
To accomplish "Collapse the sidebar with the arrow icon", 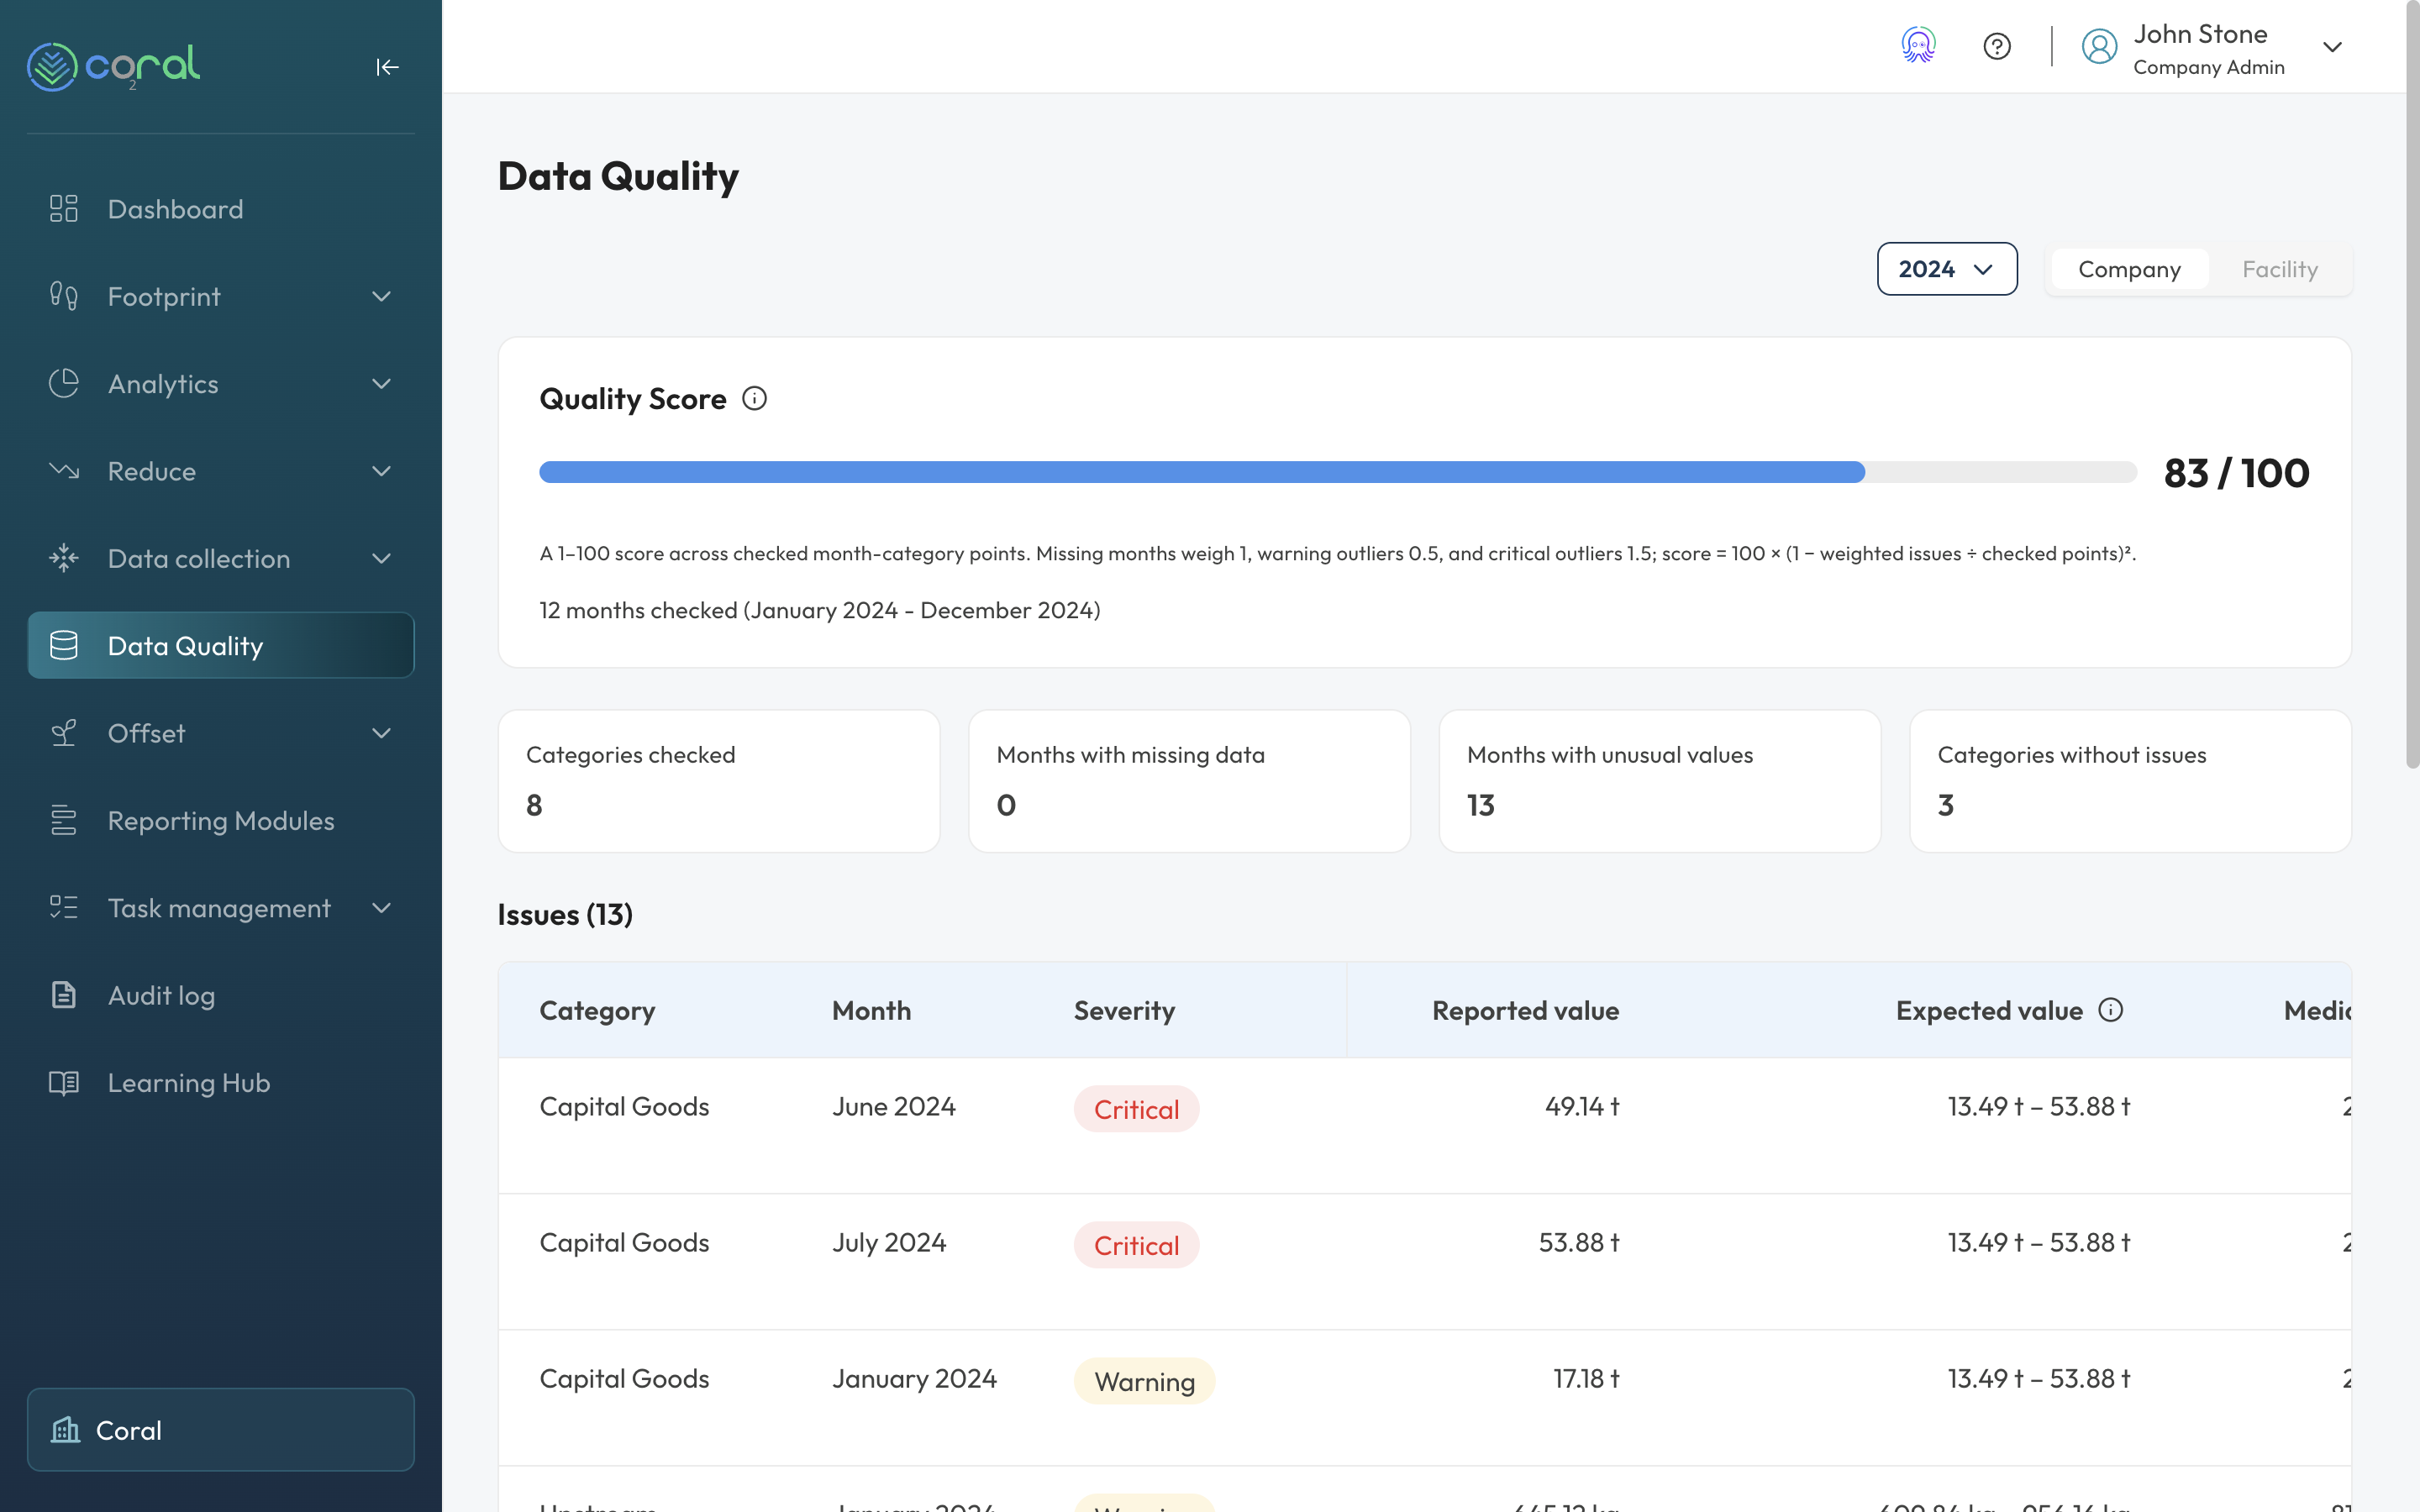I will [387, 67].
